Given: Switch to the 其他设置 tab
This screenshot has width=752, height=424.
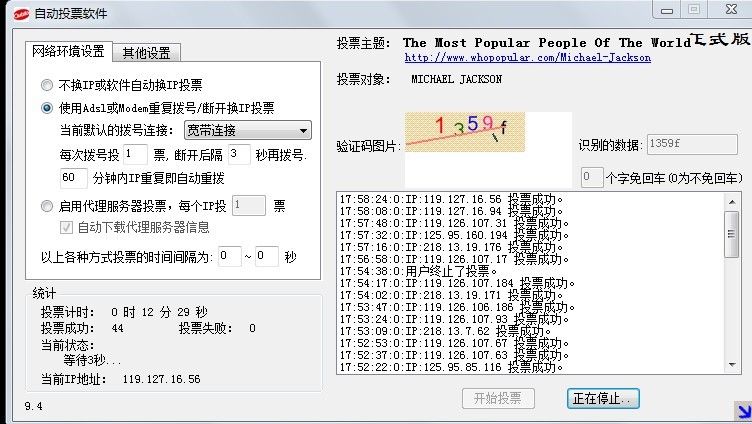Looking at the screenshot, I should (x=146, y=53).
